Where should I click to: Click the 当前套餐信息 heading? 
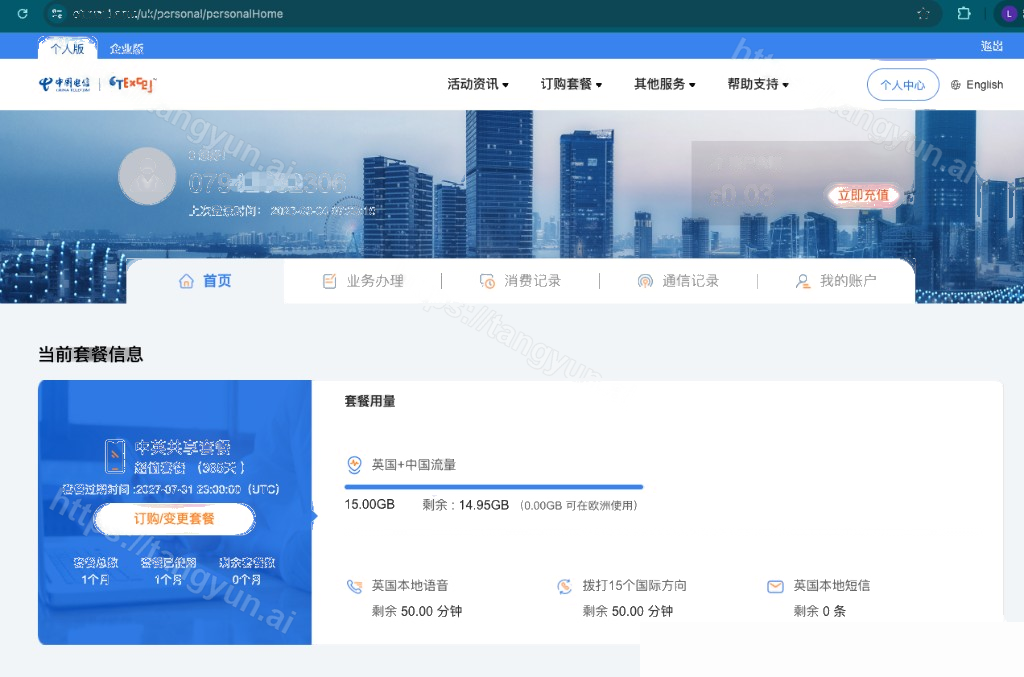[x=90, y=354]
